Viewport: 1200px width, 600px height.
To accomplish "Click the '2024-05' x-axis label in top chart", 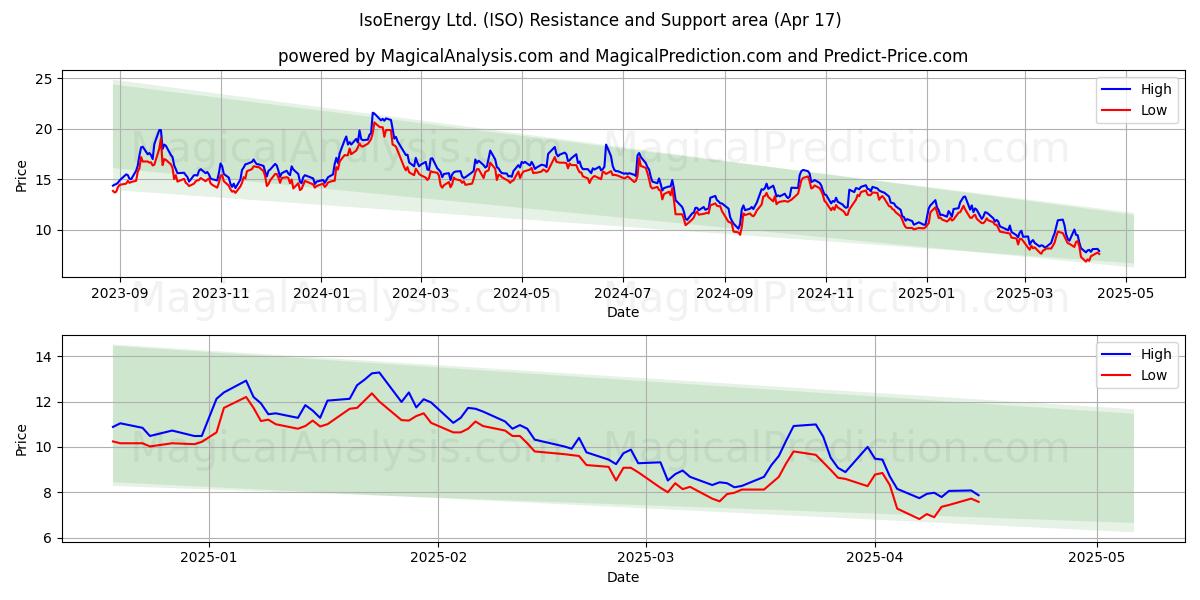I will click(x=521, y=294).
